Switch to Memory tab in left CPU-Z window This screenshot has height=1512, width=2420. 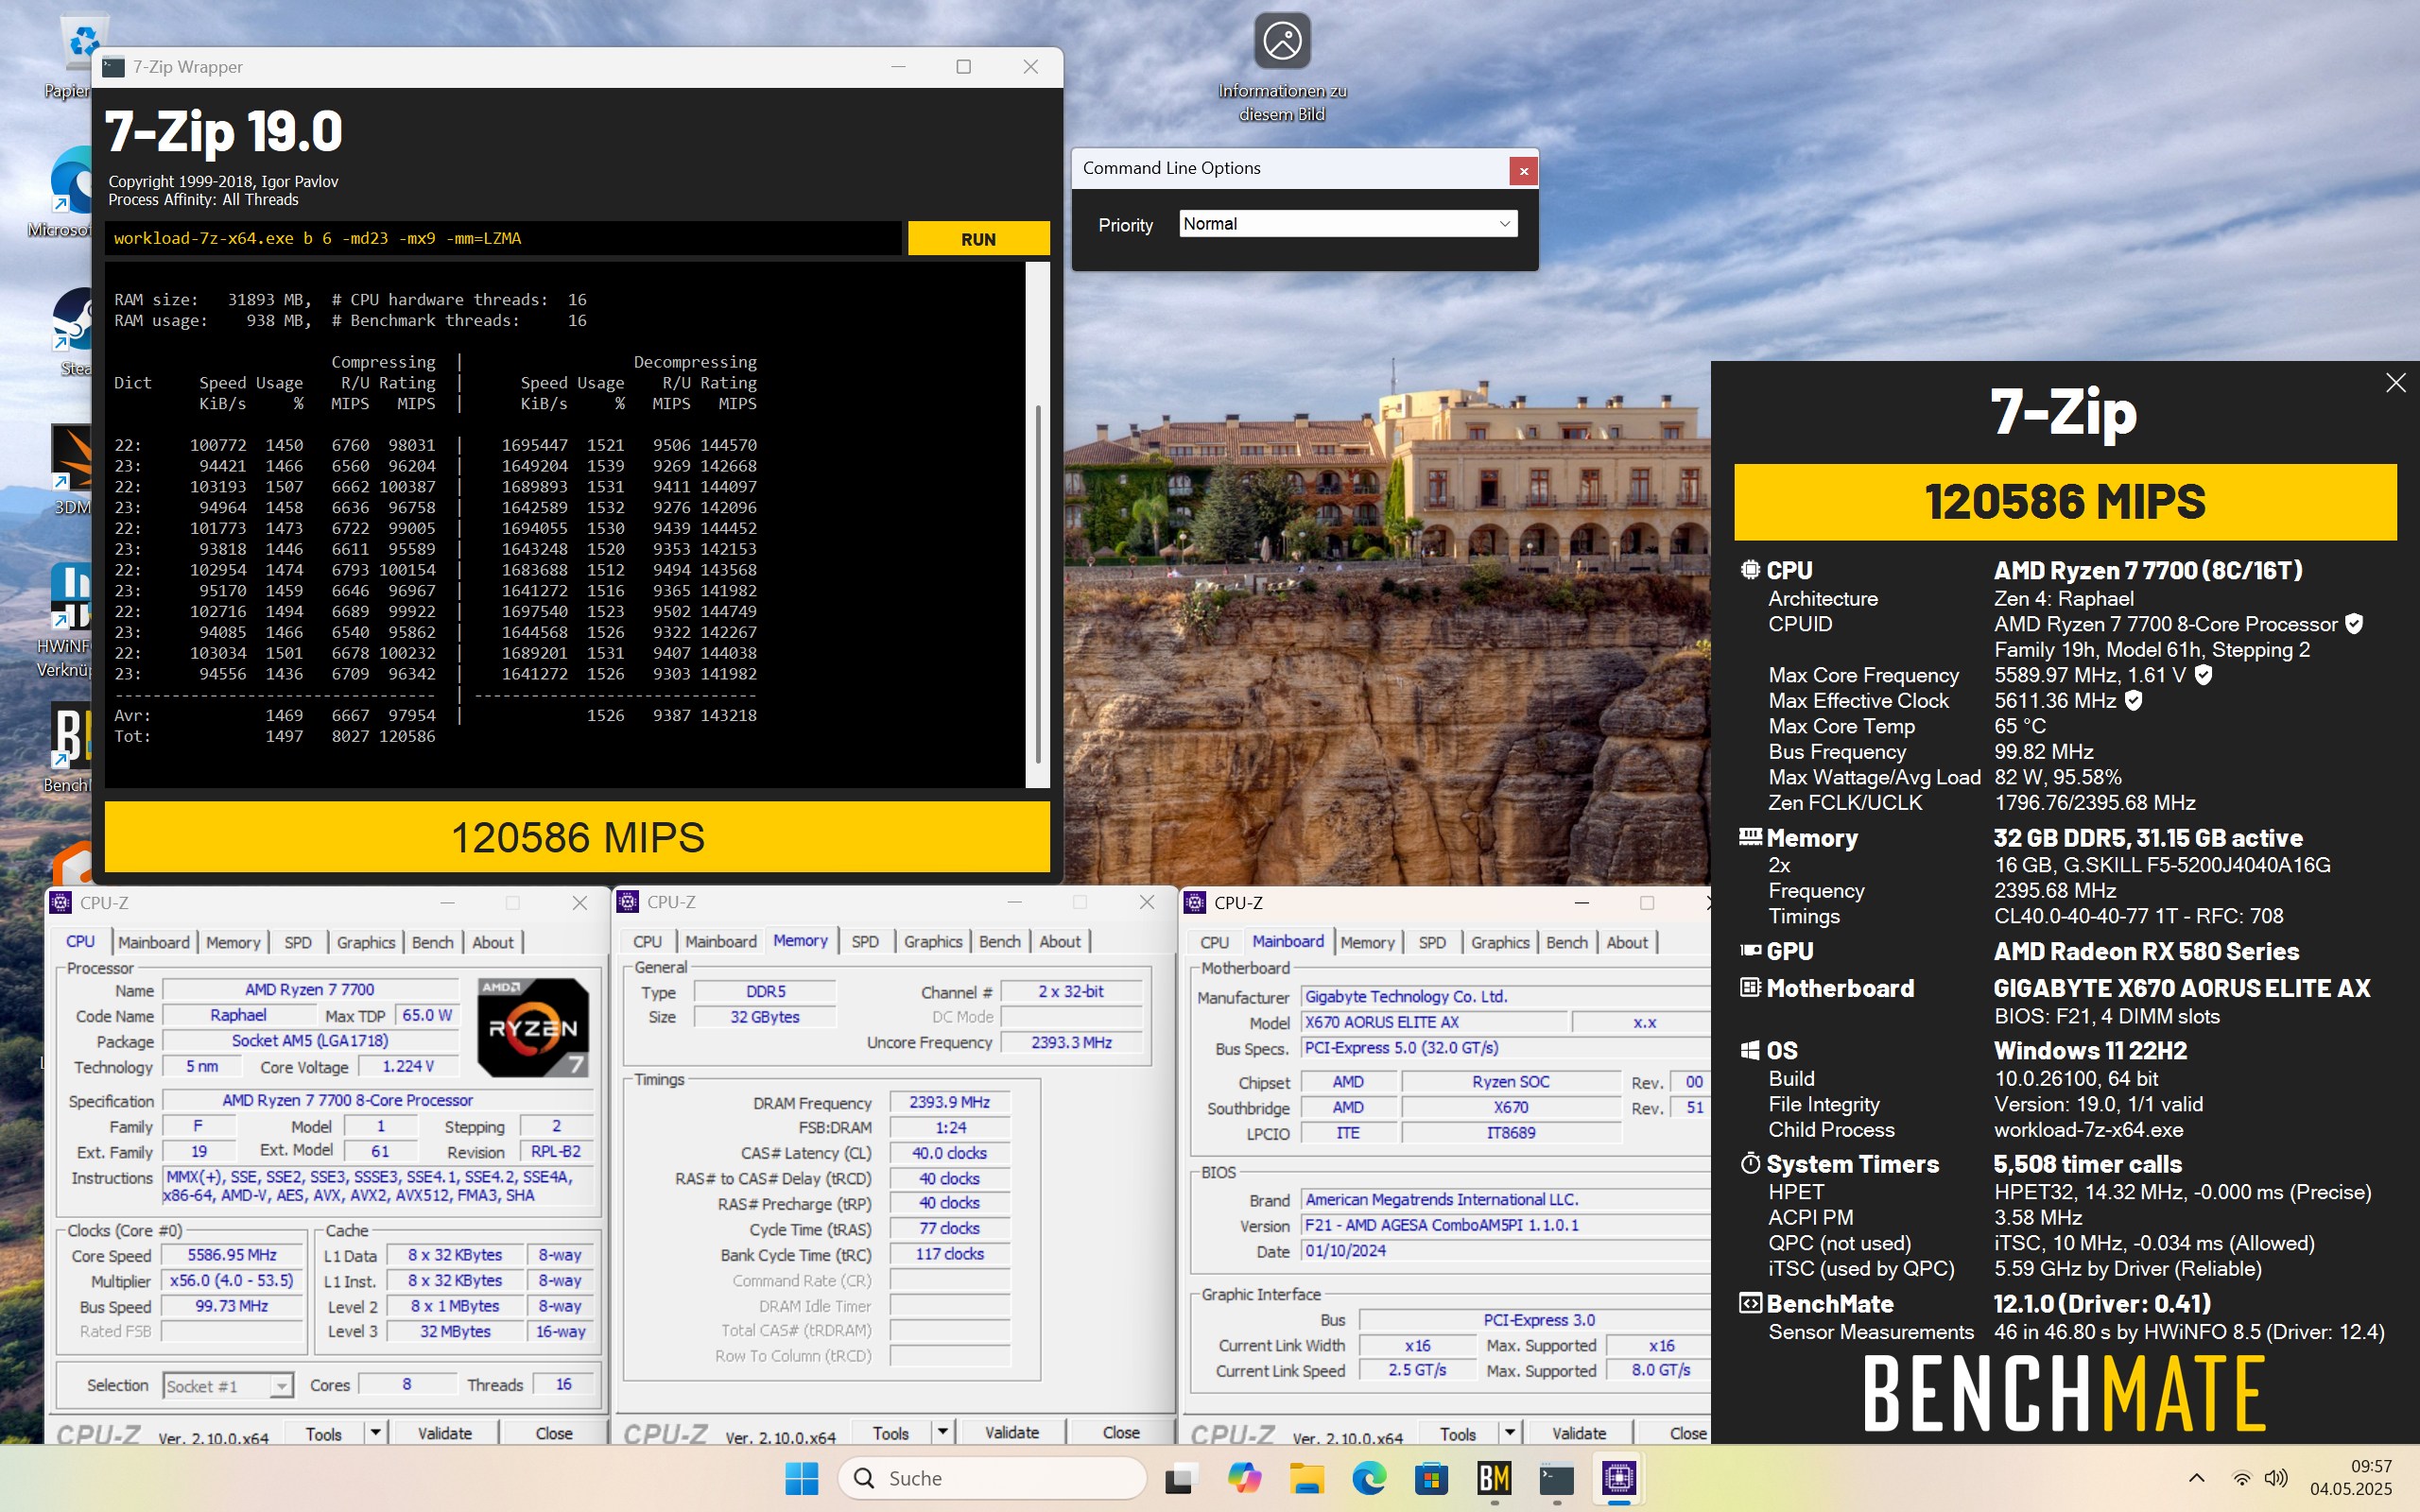point(233,942)
